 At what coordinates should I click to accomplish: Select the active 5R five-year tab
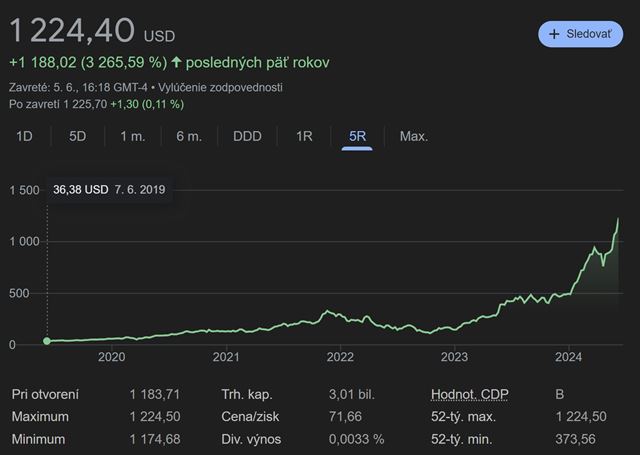(357, 137)
